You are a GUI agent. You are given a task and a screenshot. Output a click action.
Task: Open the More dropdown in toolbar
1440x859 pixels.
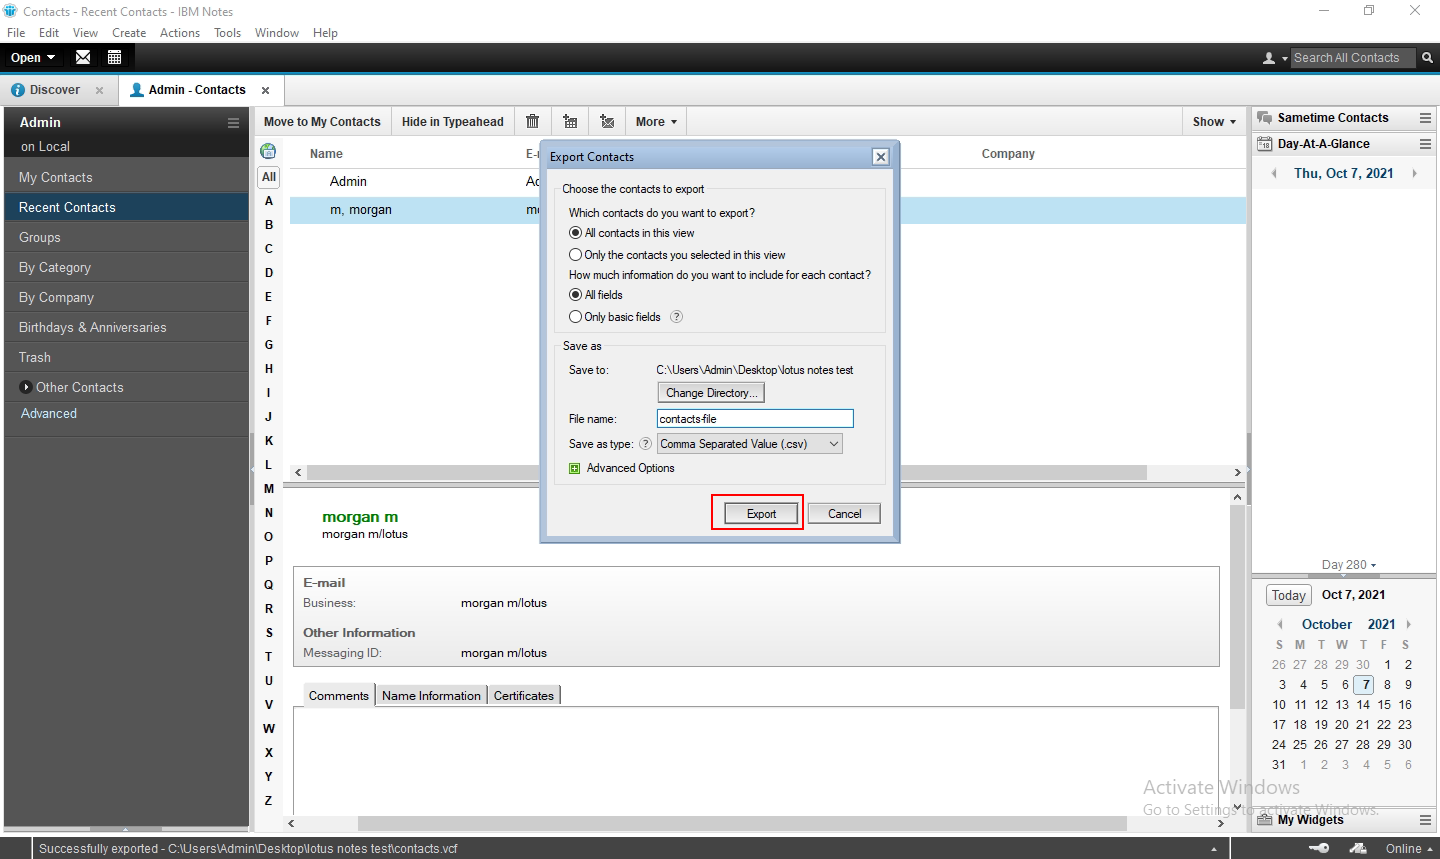point(656,122)
